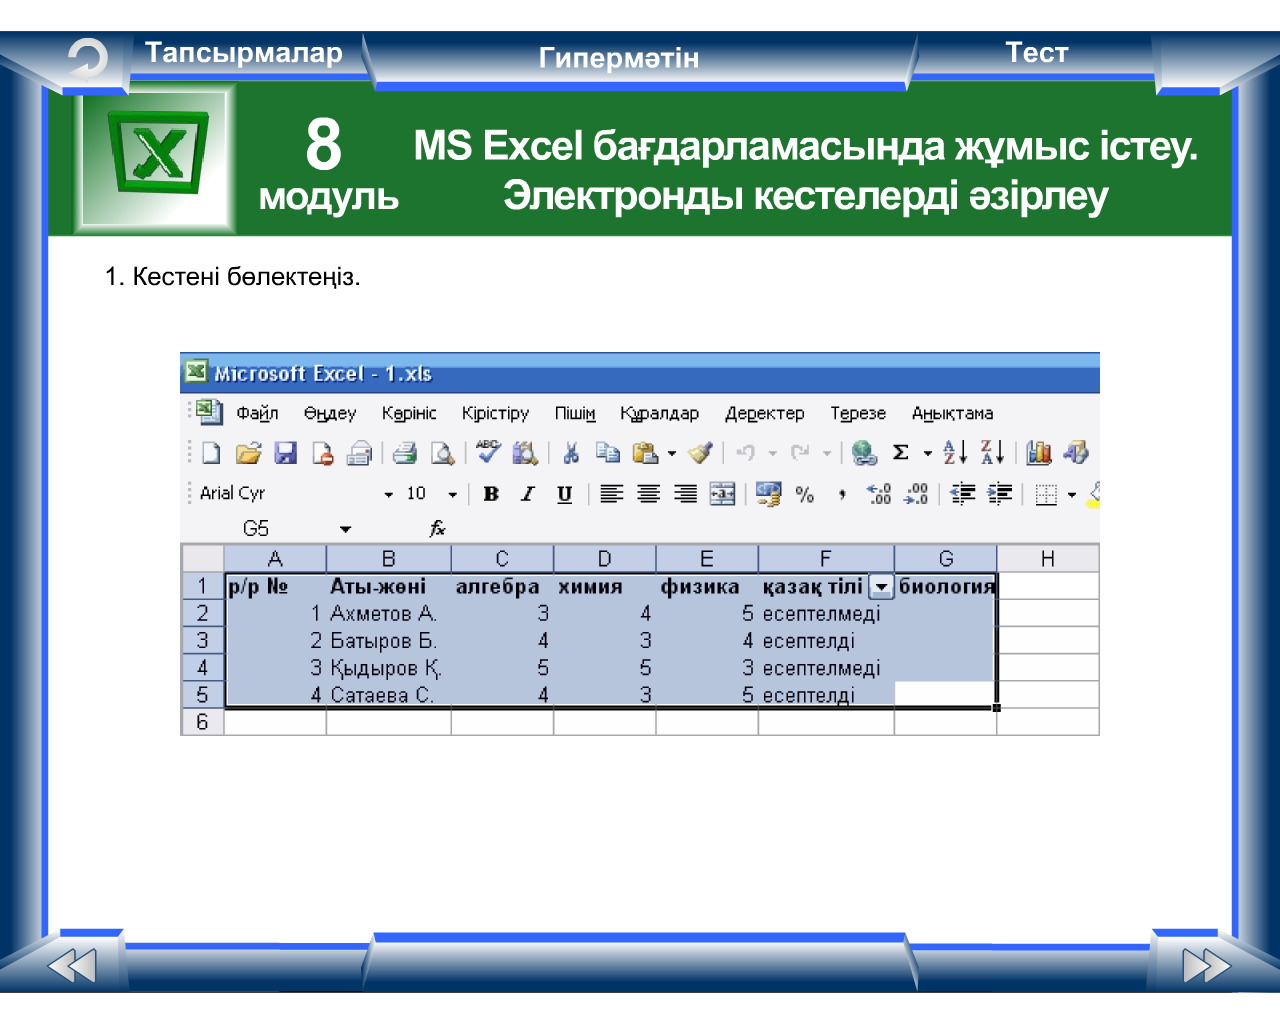Open the Деректер menu
The height and width of the screenshot is (1024, 1280).
(764, 413)
